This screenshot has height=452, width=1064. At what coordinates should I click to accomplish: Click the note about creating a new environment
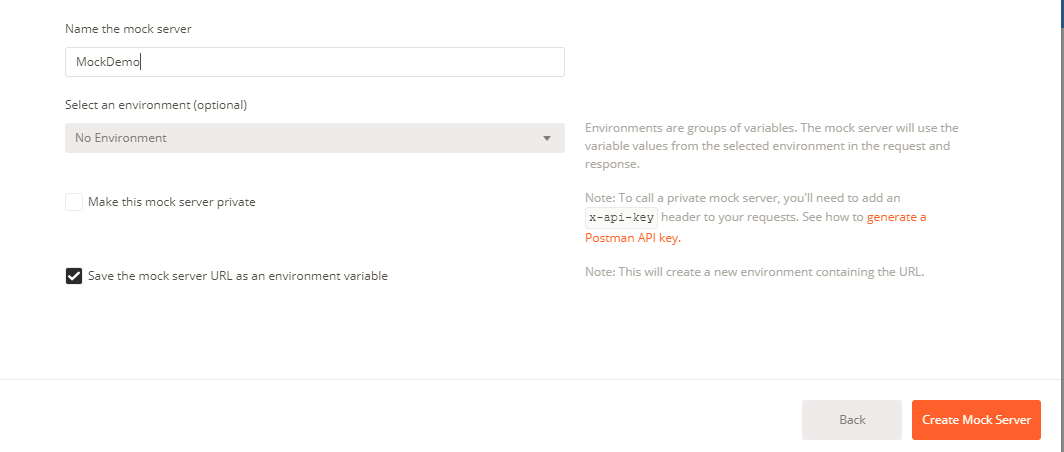point(754,271)
